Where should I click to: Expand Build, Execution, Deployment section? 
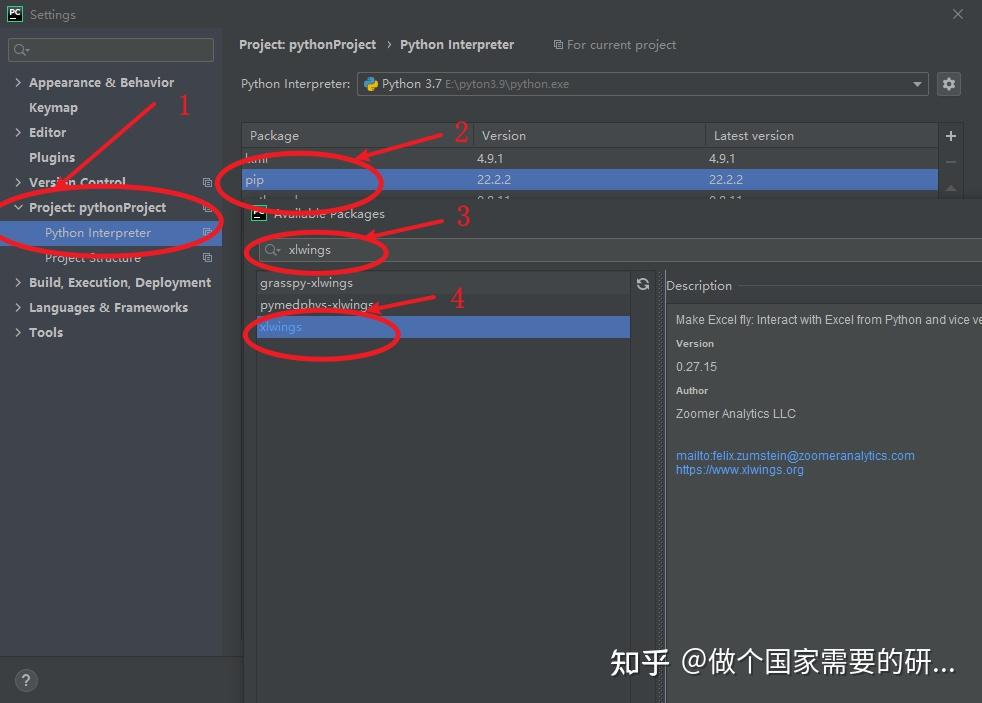(18, 282)
